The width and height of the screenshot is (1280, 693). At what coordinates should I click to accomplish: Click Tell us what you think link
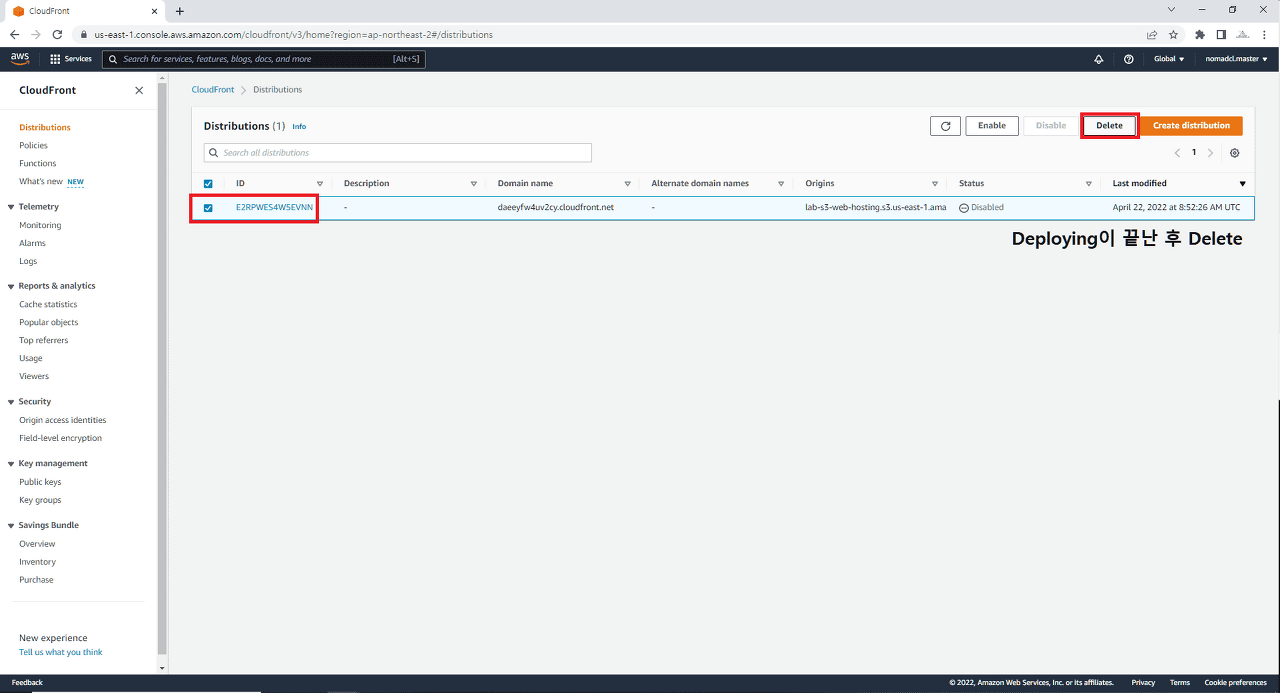tap(61, 653)
